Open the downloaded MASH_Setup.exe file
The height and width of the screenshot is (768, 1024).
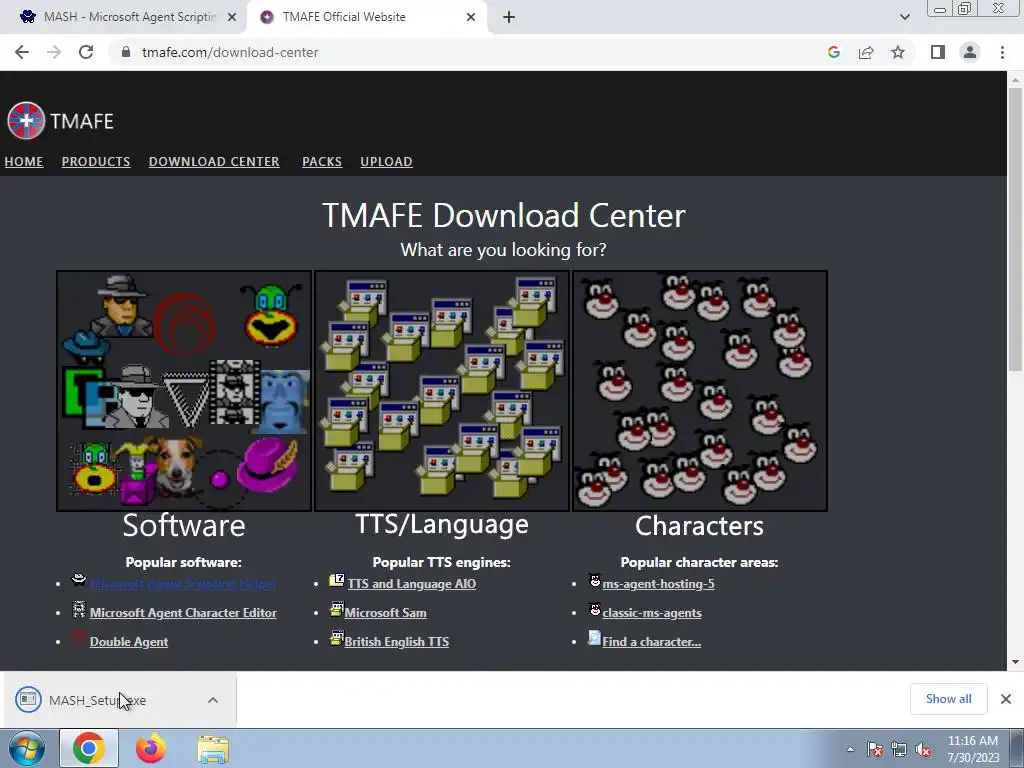pyautogui.click(x=98, y=700)
